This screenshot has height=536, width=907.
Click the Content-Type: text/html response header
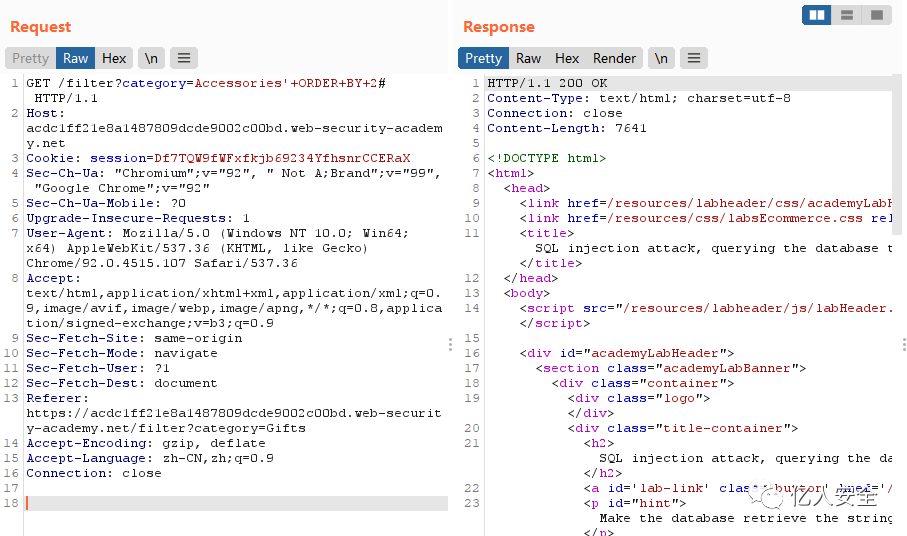click(x=639, y=98)
